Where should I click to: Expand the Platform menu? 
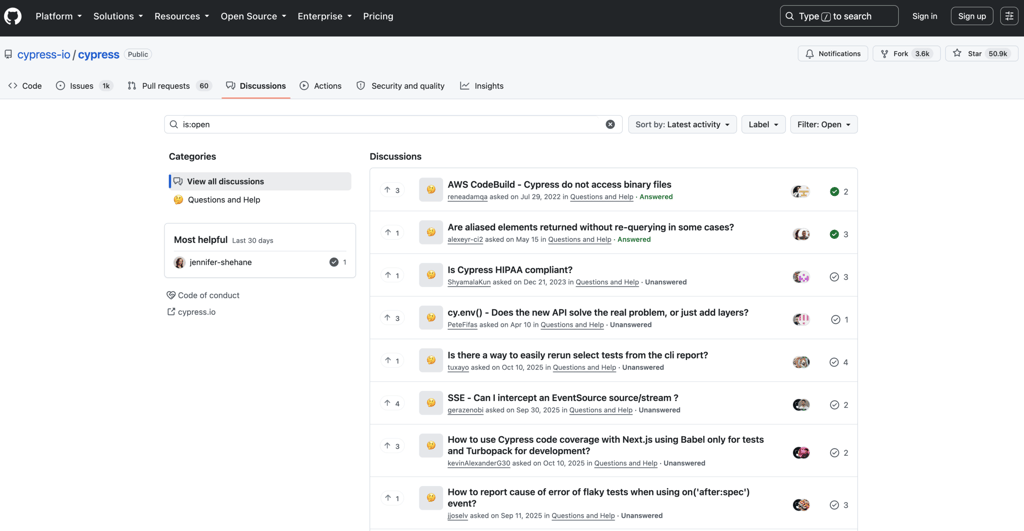point(59,16)
